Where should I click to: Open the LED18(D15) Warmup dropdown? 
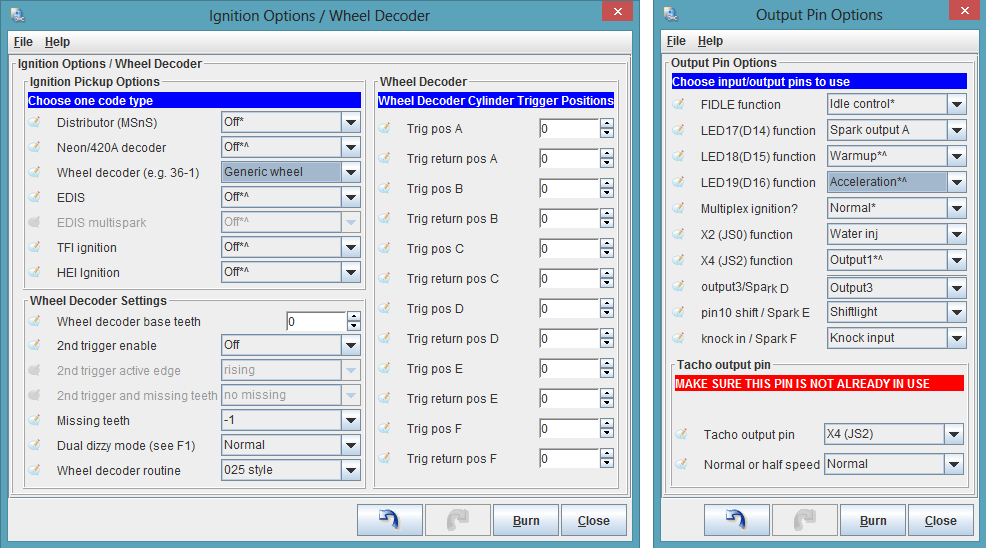pyautogui.click(x=897, y=156)
